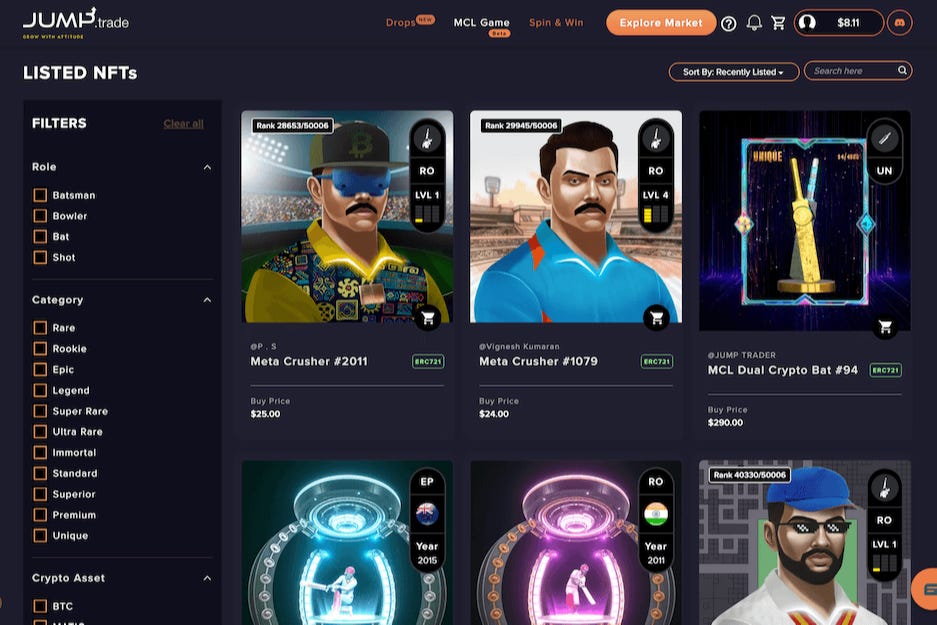Check the Bowler role filter
Screen dimensions: 937x625
click(40, 216)
